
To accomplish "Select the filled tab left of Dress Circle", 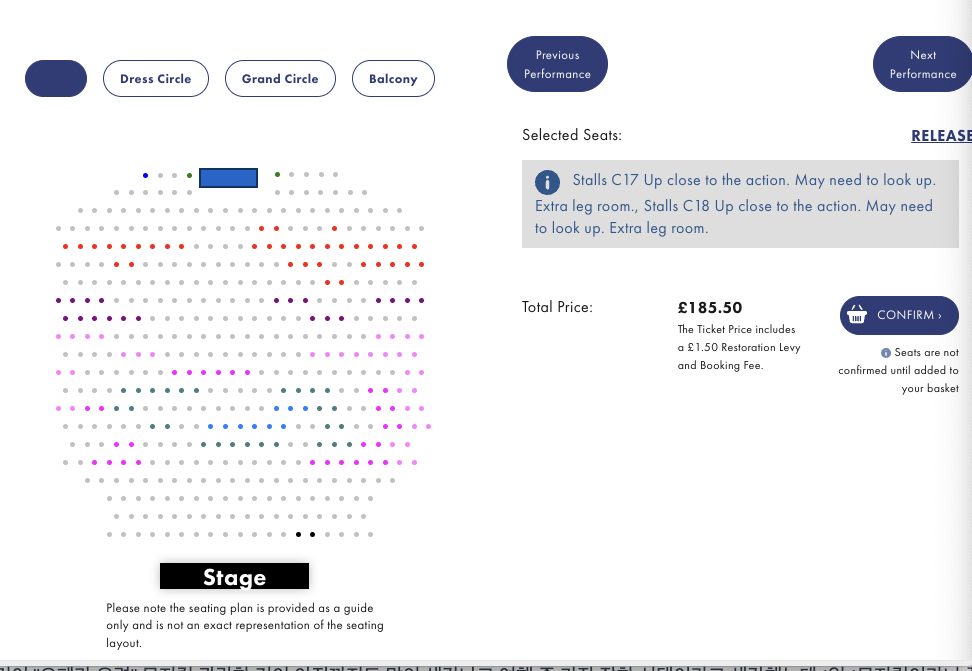I will [56, 79].
